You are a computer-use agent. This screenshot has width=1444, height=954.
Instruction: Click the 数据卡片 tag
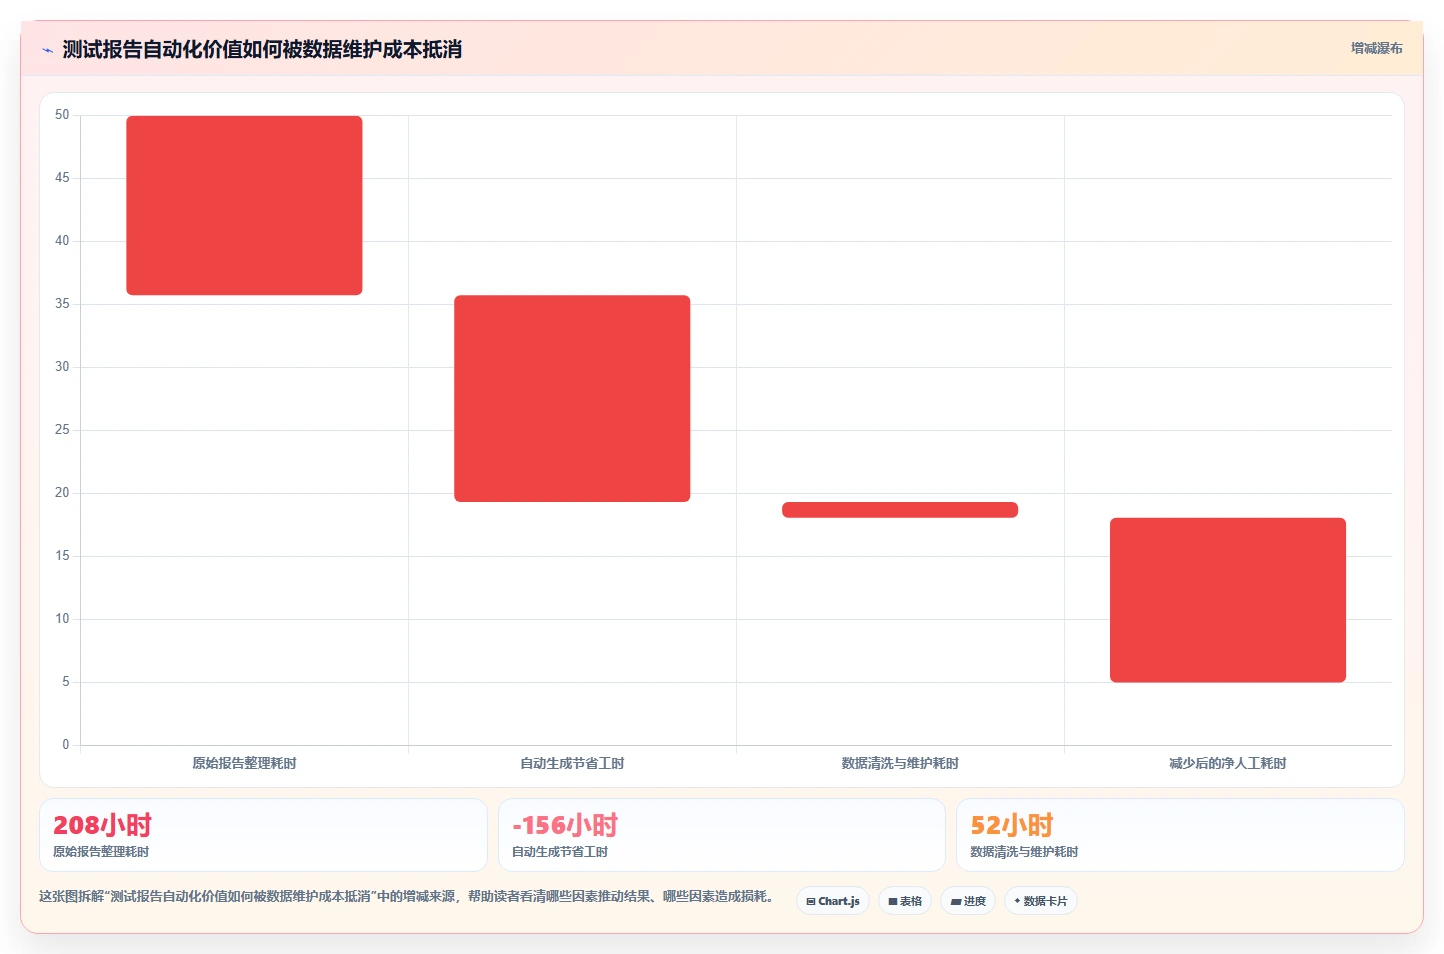click(1041, 901)
